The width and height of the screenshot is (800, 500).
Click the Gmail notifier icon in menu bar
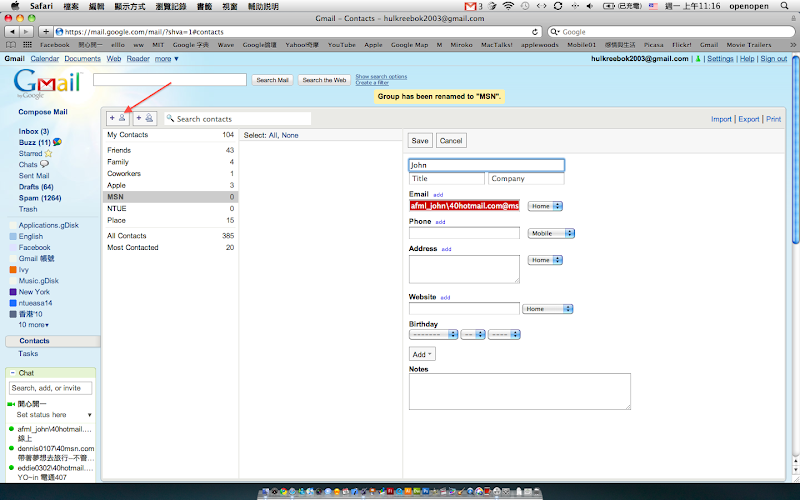tap(470, 6)
